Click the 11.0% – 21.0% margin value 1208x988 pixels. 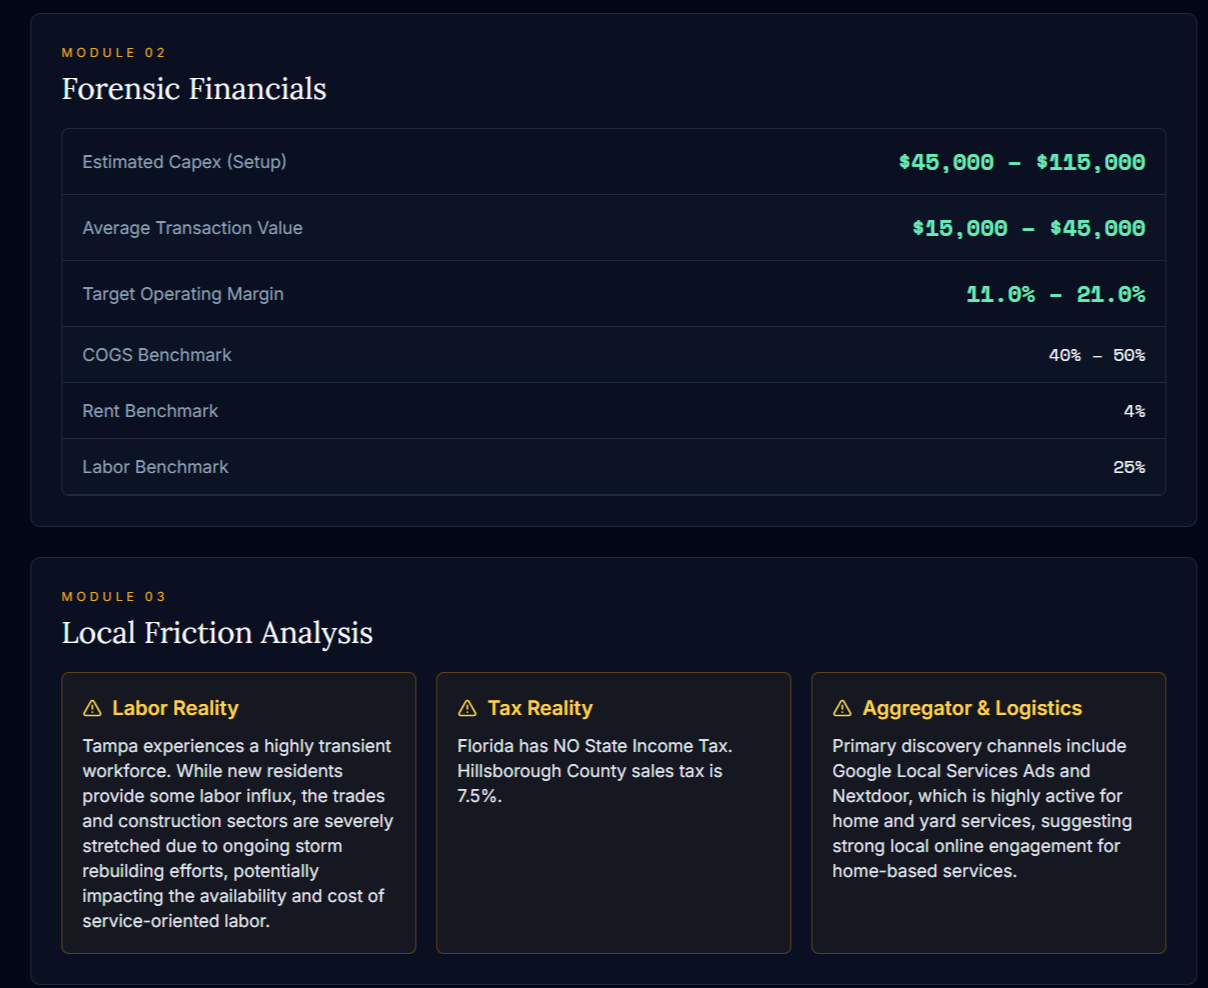[1055, 294]
